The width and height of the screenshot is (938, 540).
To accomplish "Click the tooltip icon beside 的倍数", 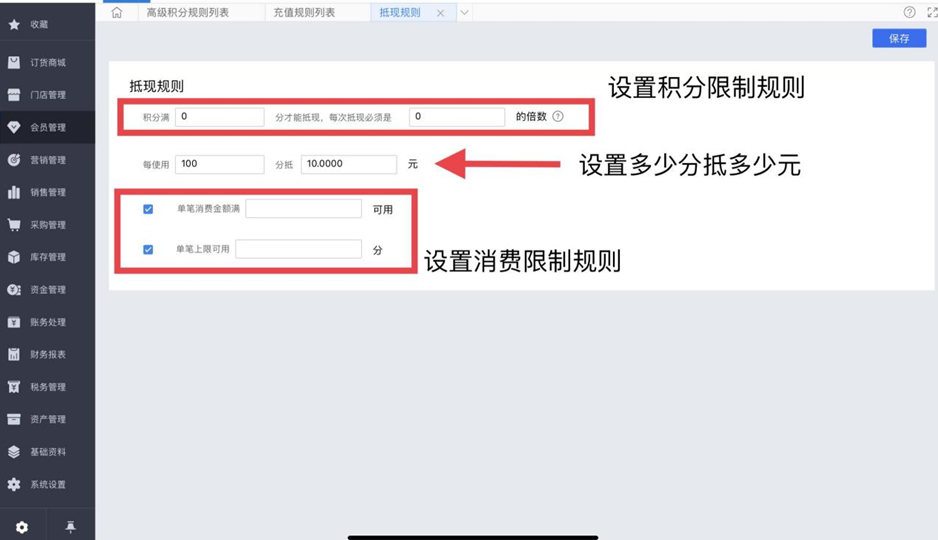I will [558, 117].
